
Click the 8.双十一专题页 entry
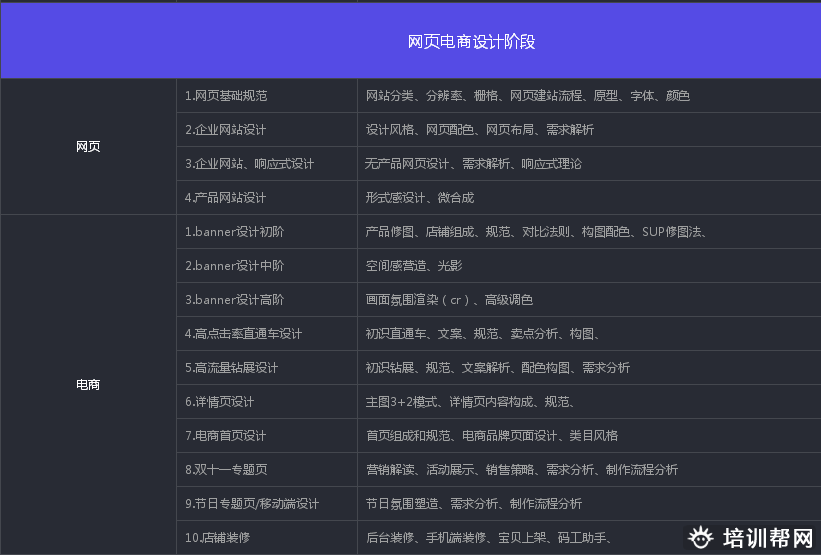point(225,470)
